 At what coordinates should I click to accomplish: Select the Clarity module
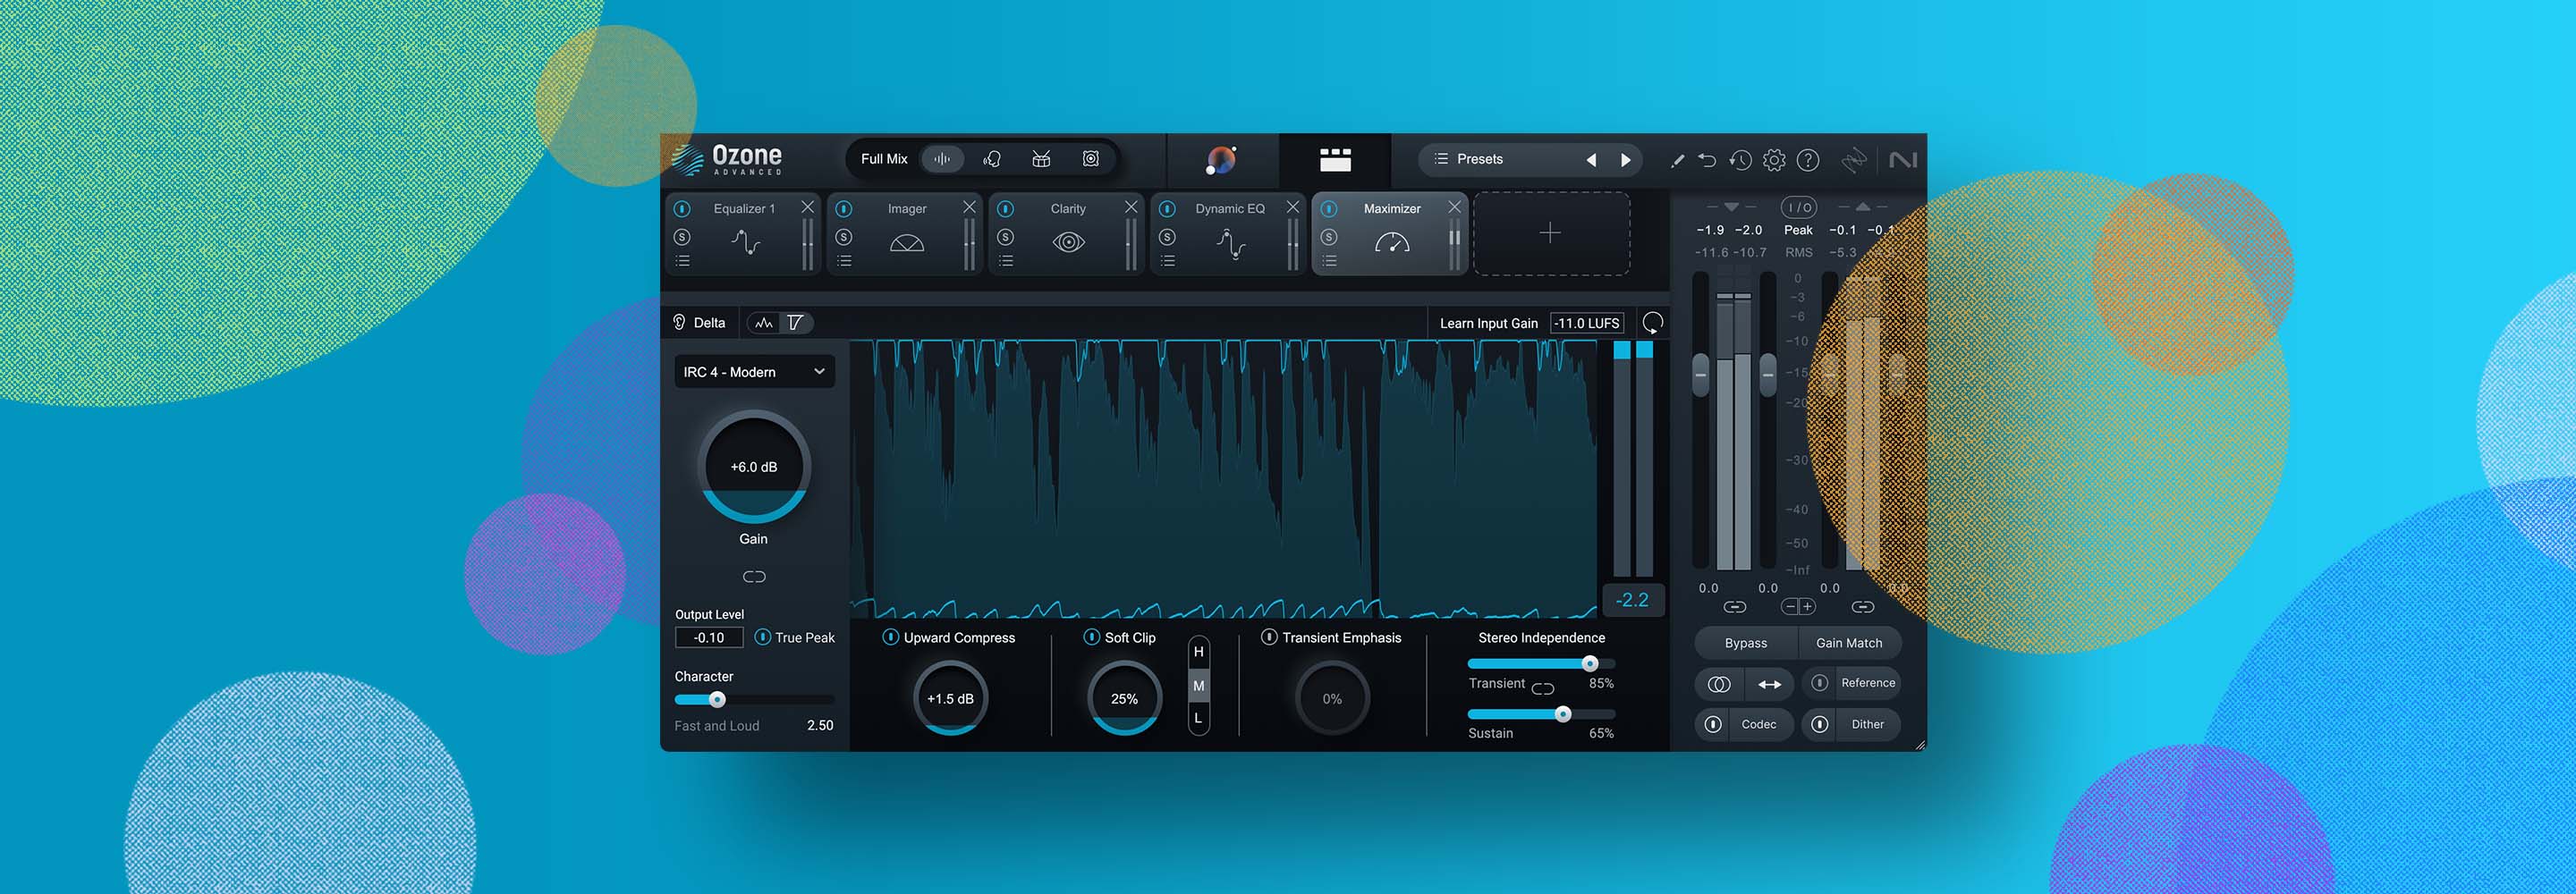click(1068, 233)
